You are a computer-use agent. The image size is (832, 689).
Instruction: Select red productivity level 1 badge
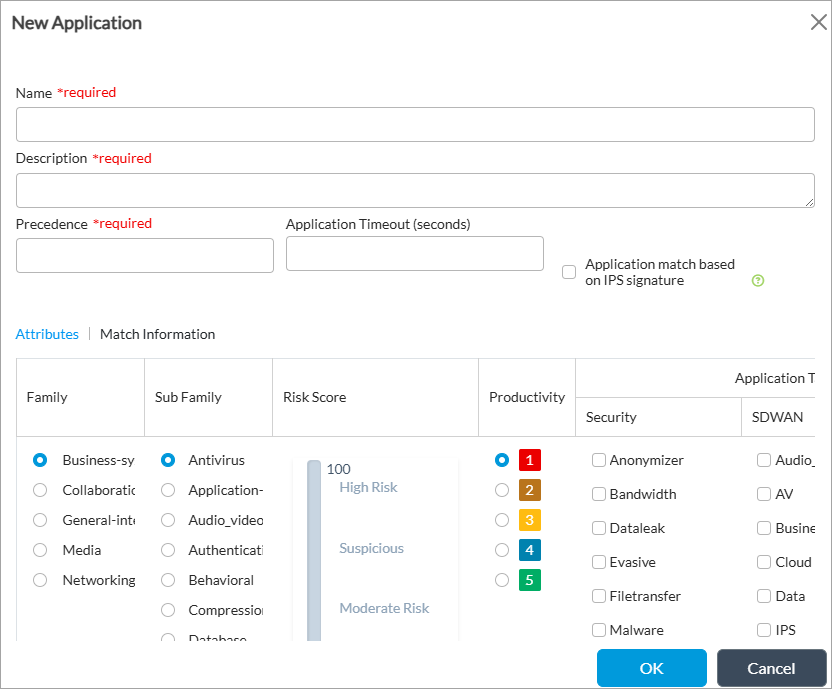tap(530, 460)
